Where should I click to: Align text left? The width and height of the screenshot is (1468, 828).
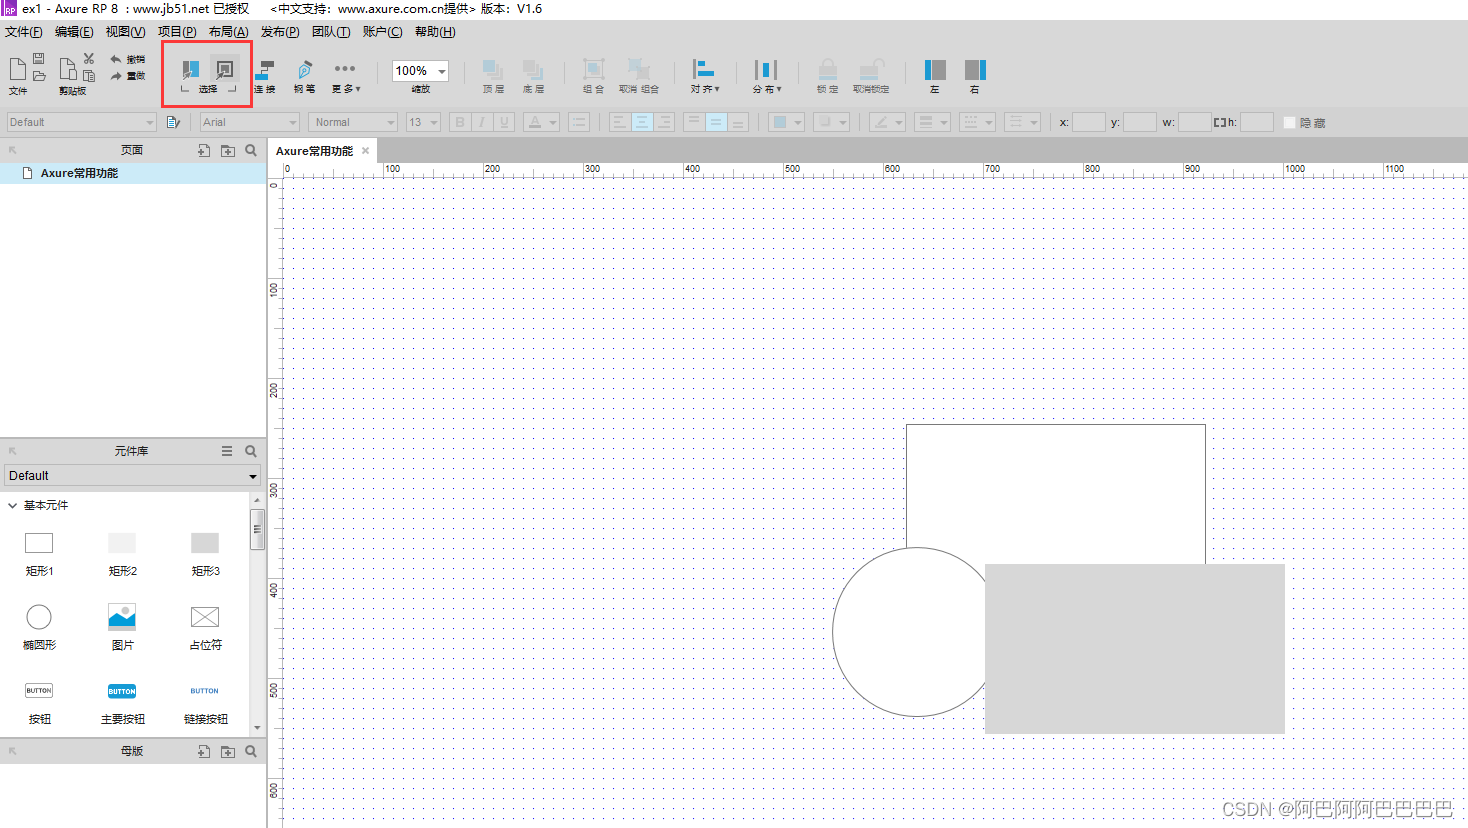click(620, 122)
